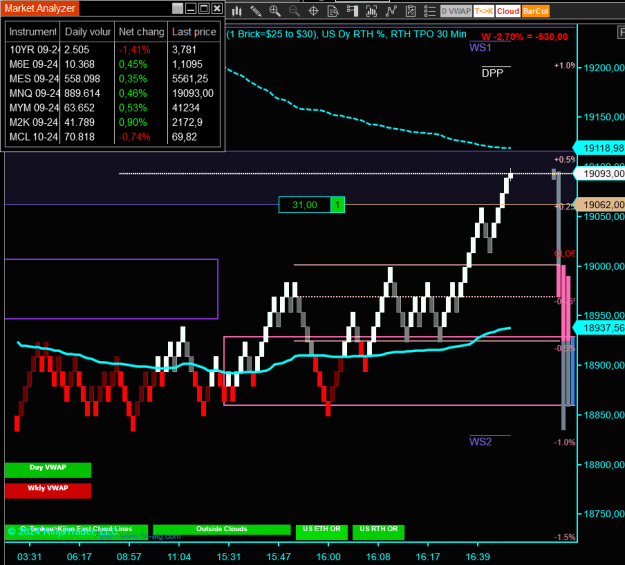Viewport: 625px width, 565px height.
Task: Toggle the Cloud toolbar button
Action: pyautogui.click(x=508, y=11)
